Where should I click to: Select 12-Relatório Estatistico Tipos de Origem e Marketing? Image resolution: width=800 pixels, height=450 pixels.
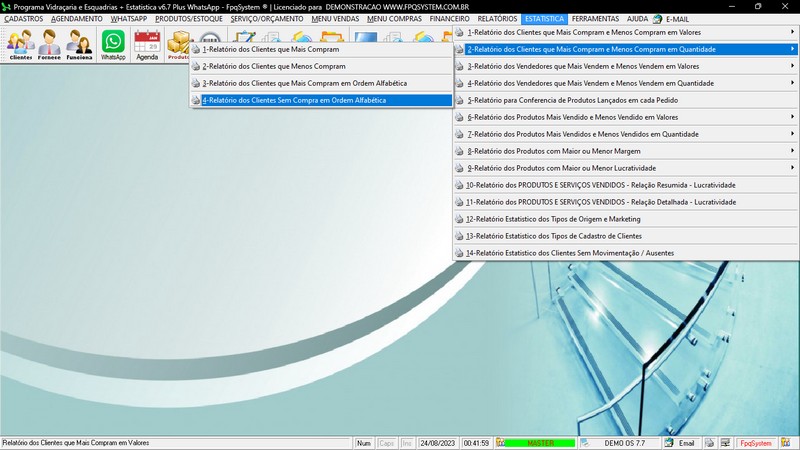626,219
